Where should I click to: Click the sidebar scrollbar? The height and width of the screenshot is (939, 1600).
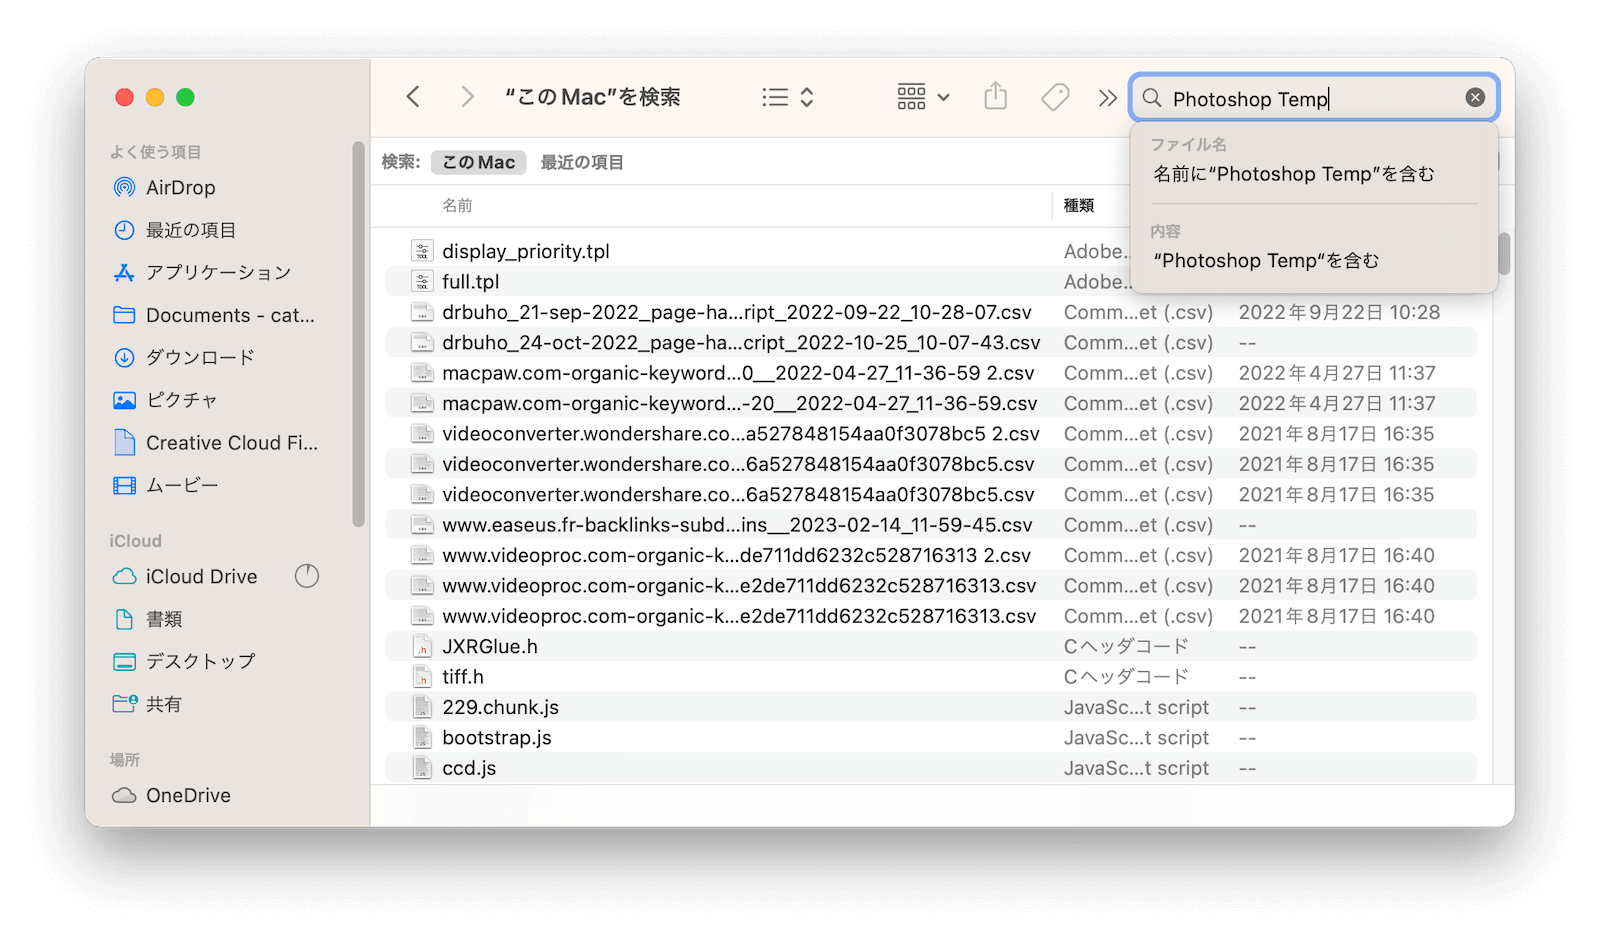coord(358,335)
